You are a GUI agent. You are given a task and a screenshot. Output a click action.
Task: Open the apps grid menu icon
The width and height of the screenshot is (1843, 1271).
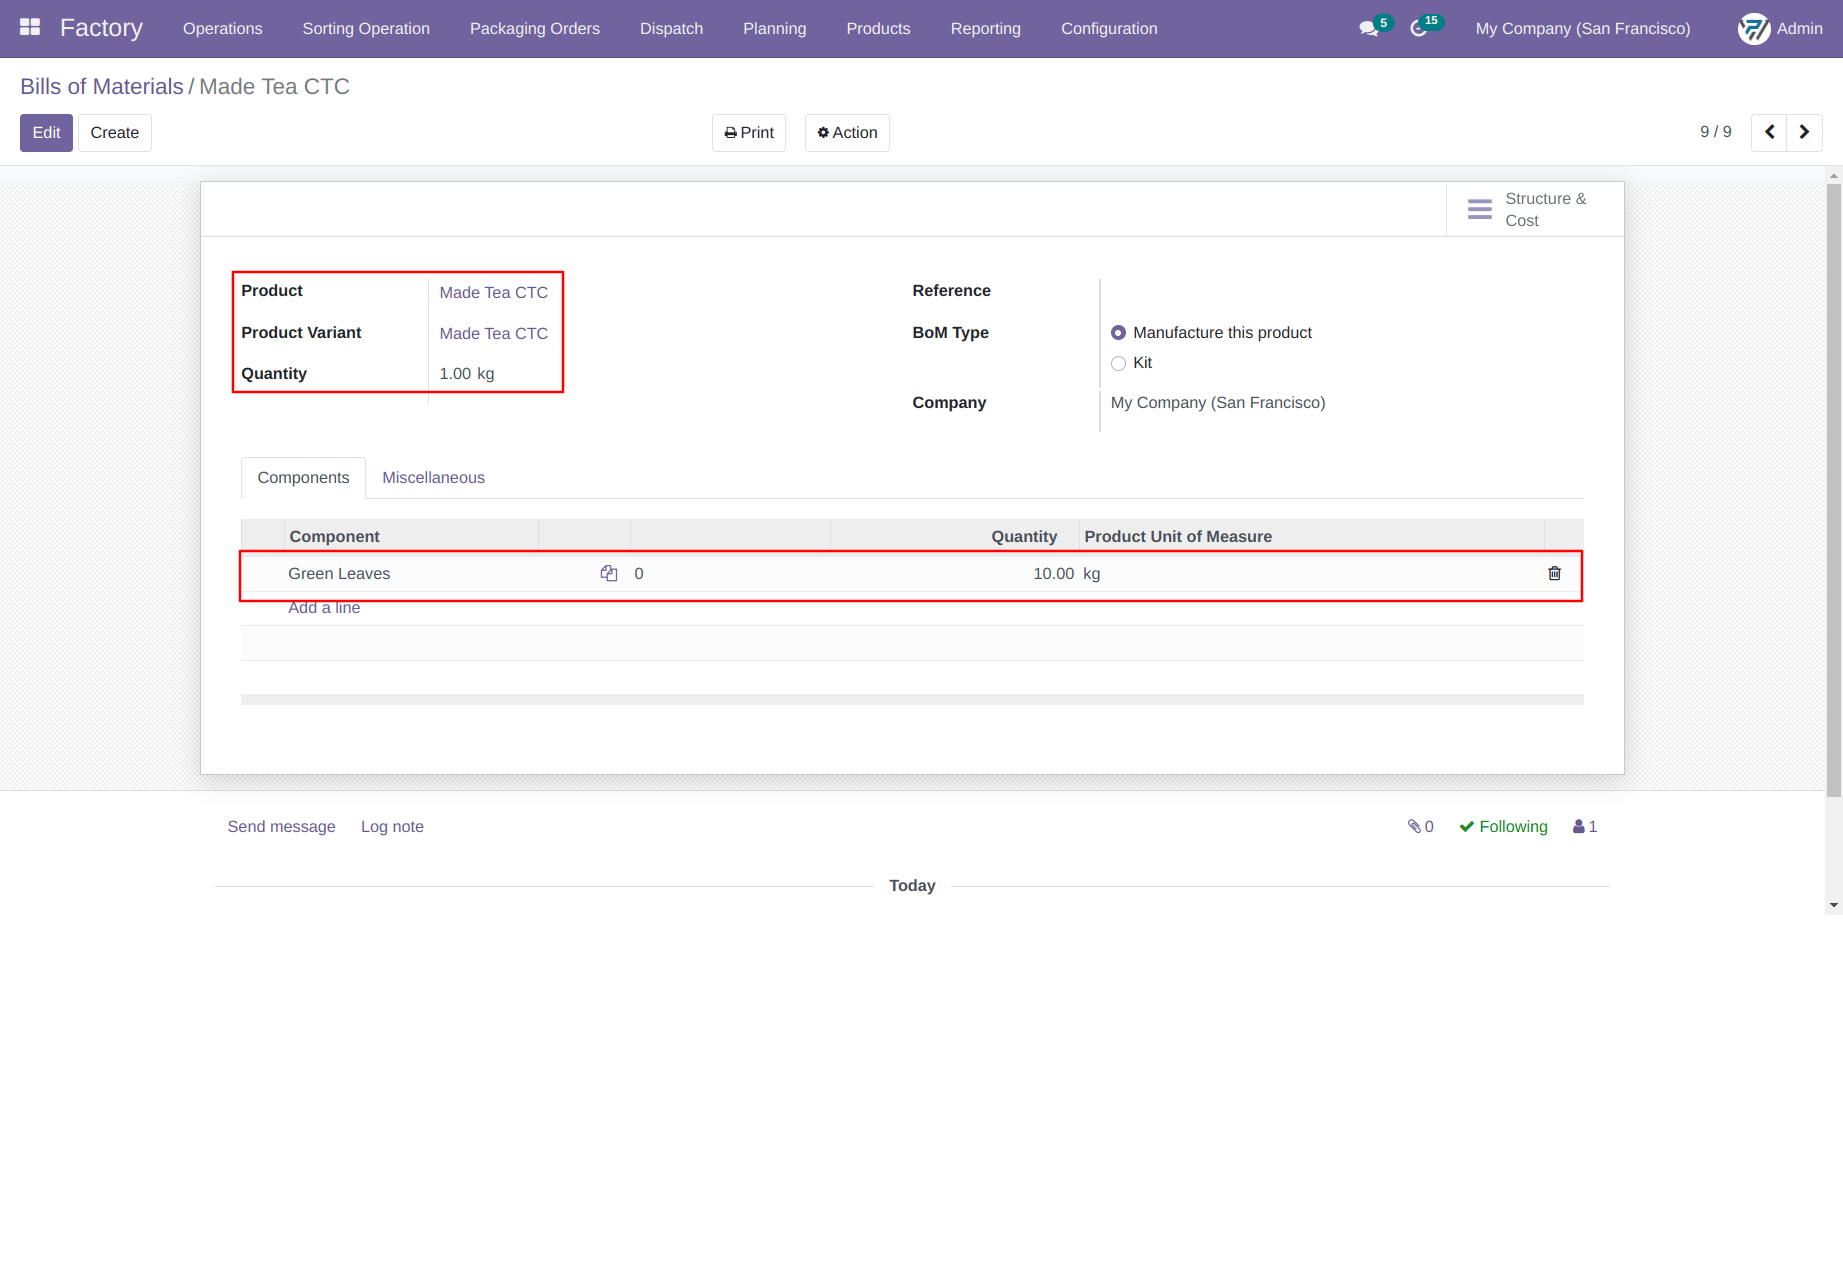coord(30,28)
